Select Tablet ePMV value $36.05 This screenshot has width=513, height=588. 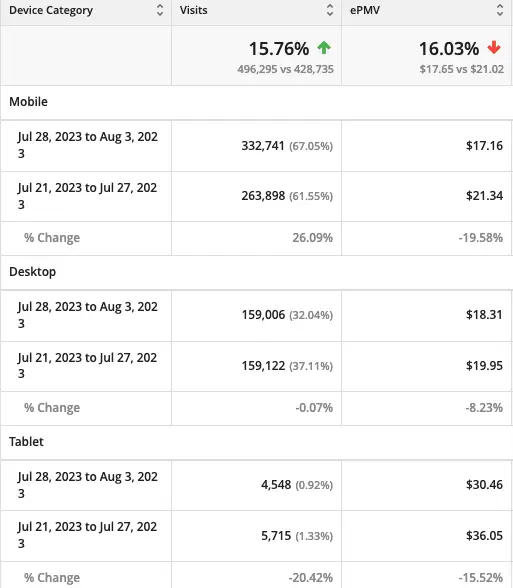click(x=484, y=536)
